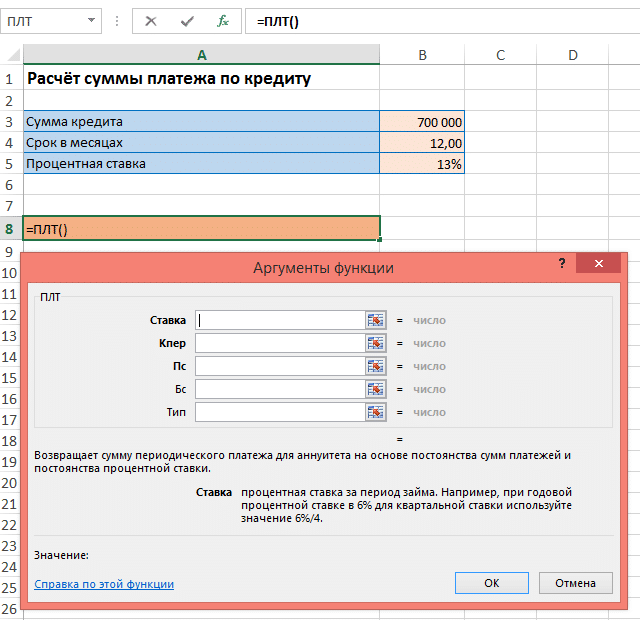
Task: Collapse dialog using Ставка range selector icon
Action: (x=376, y=320)
